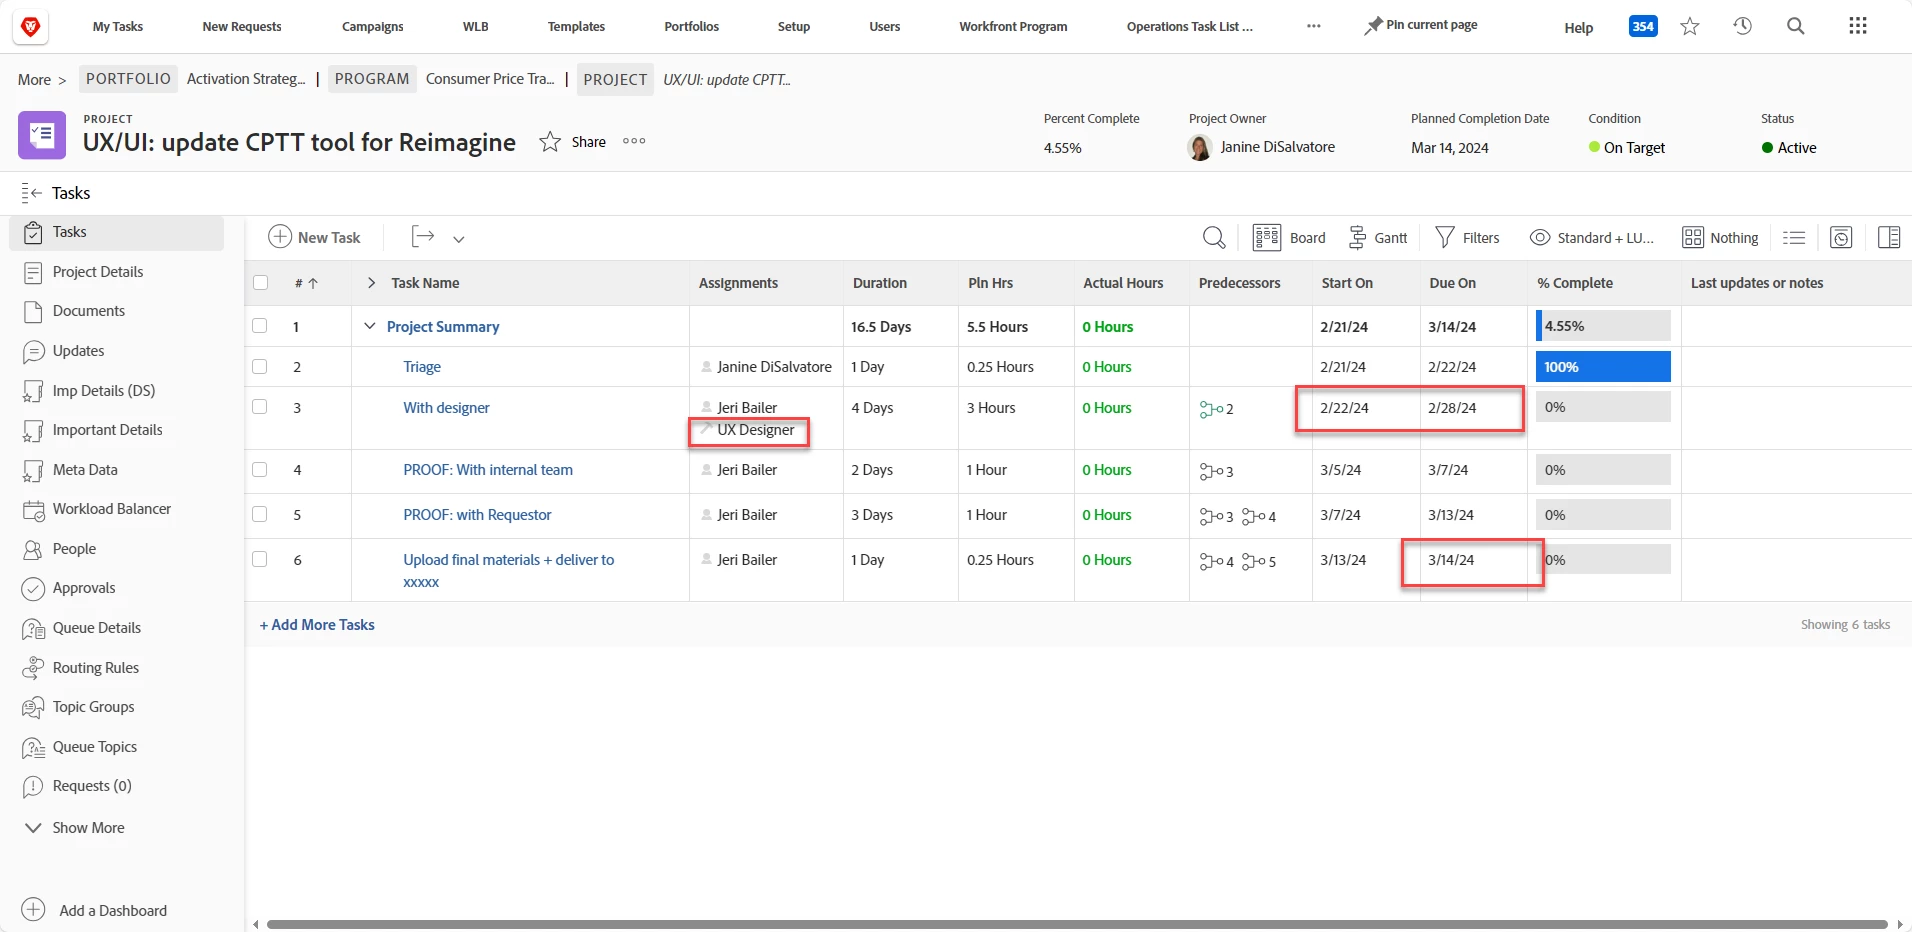1912x932 pixels.
Task: Click the horizontal scrollbar at bottom
Action: click(x=1077, y=925)
